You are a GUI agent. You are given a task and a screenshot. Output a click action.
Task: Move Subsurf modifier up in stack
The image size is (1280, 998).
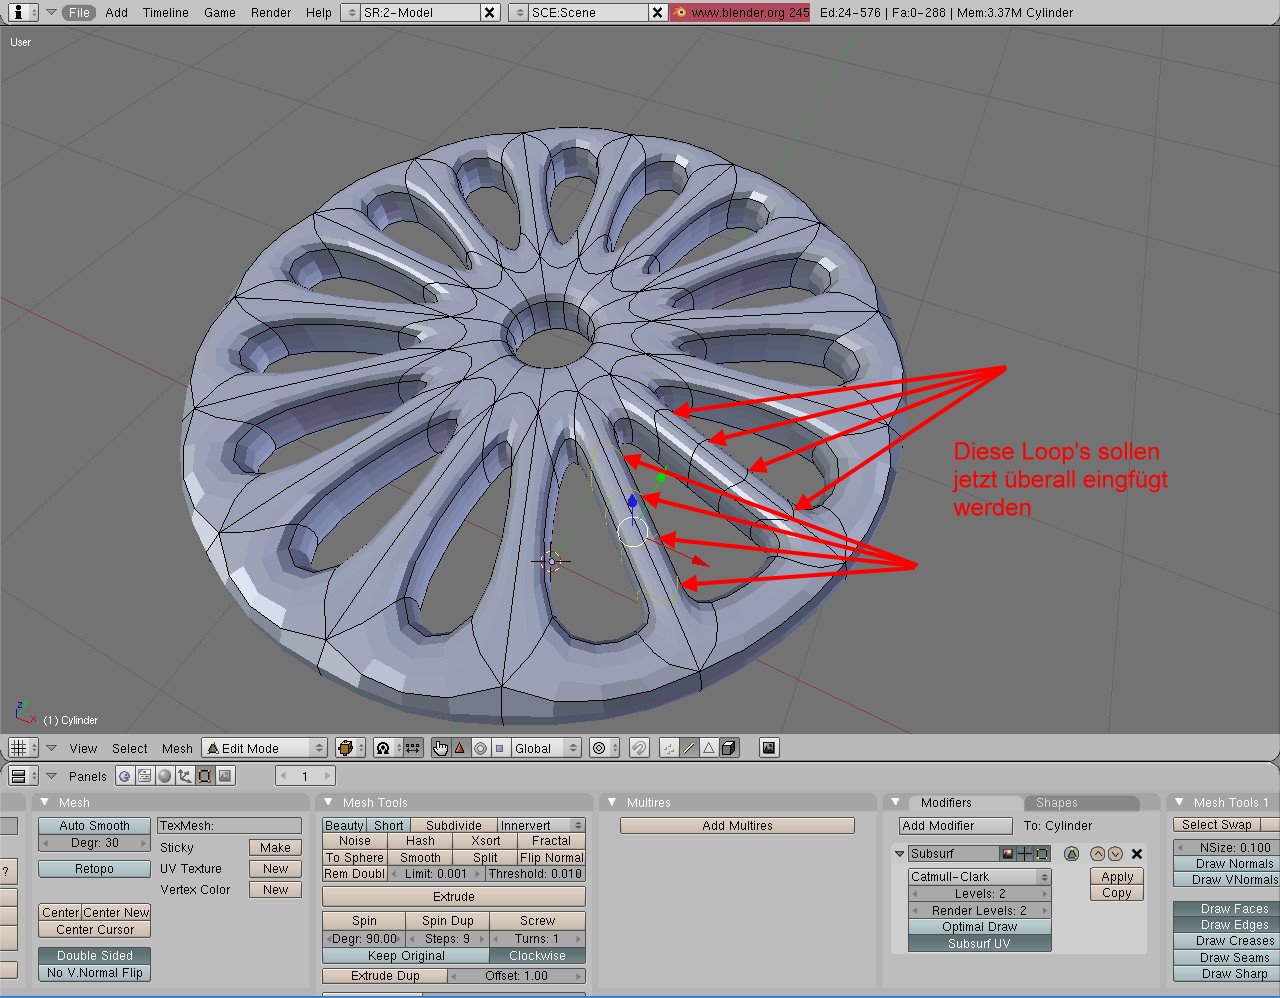(1097, 854)
